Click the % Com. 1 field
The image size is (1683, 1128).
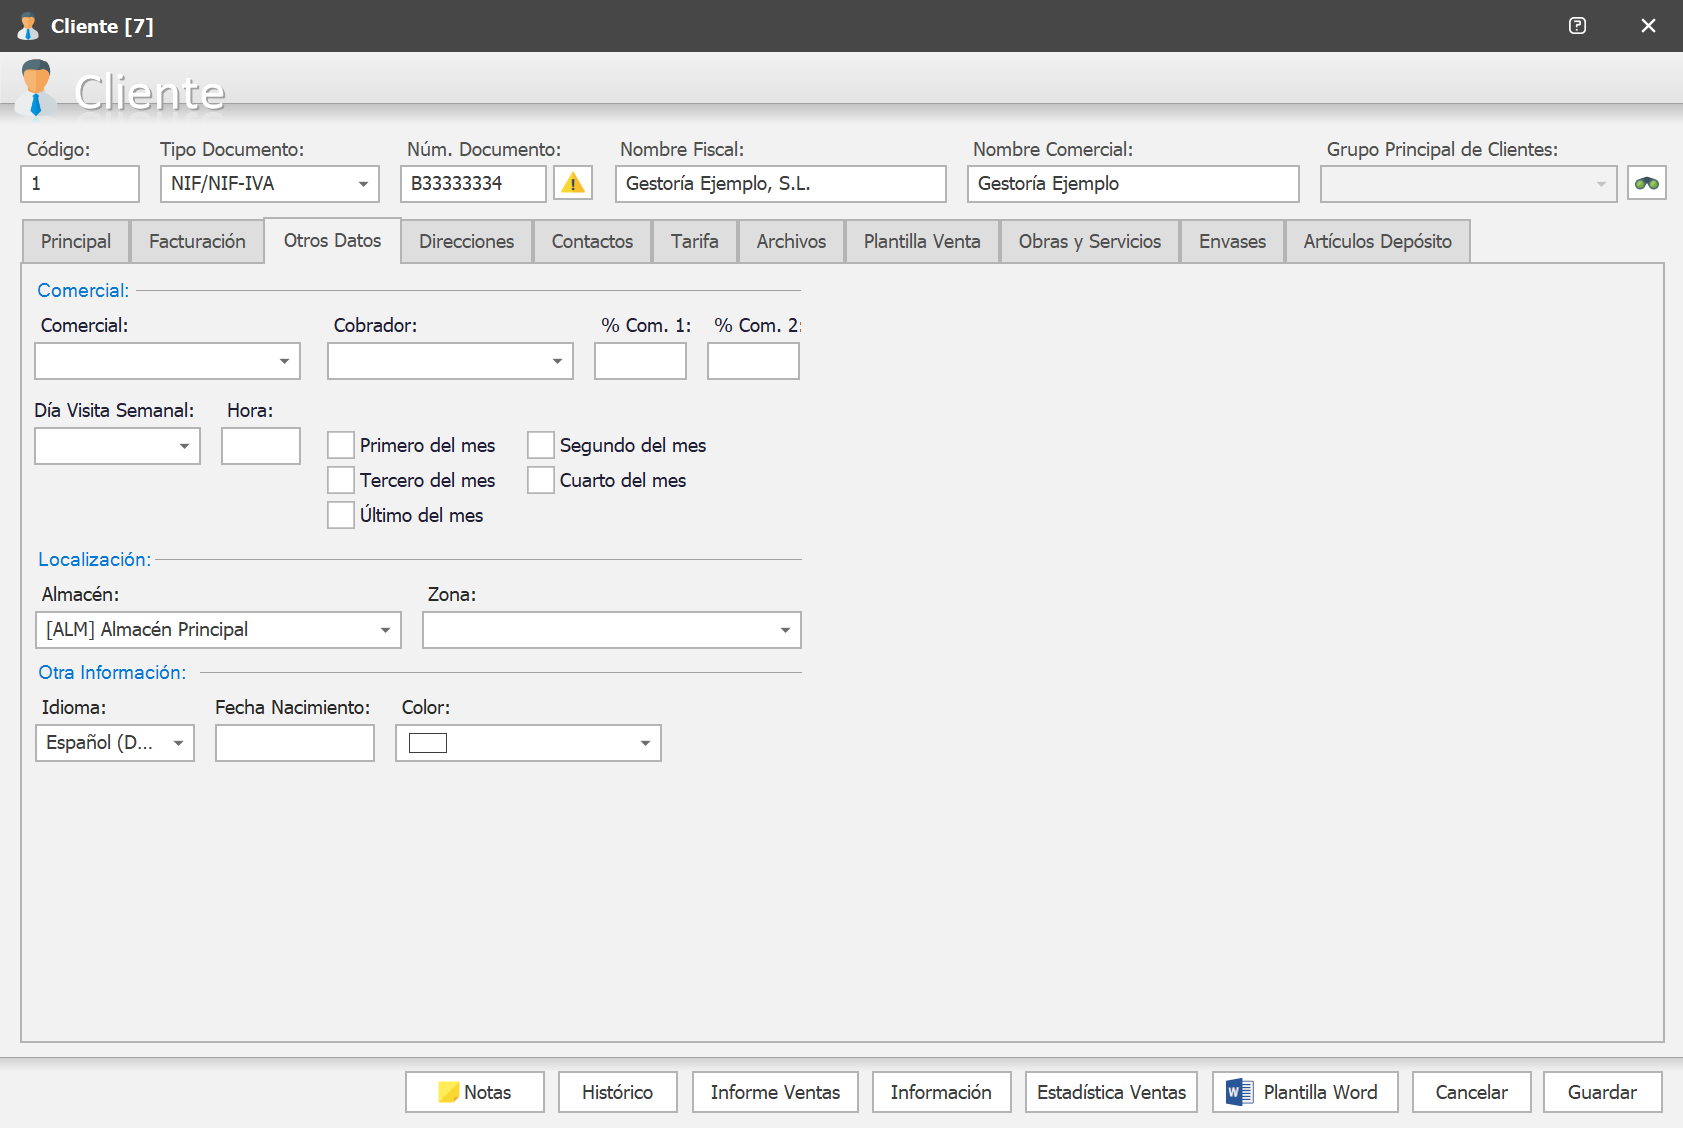[640, 361]
